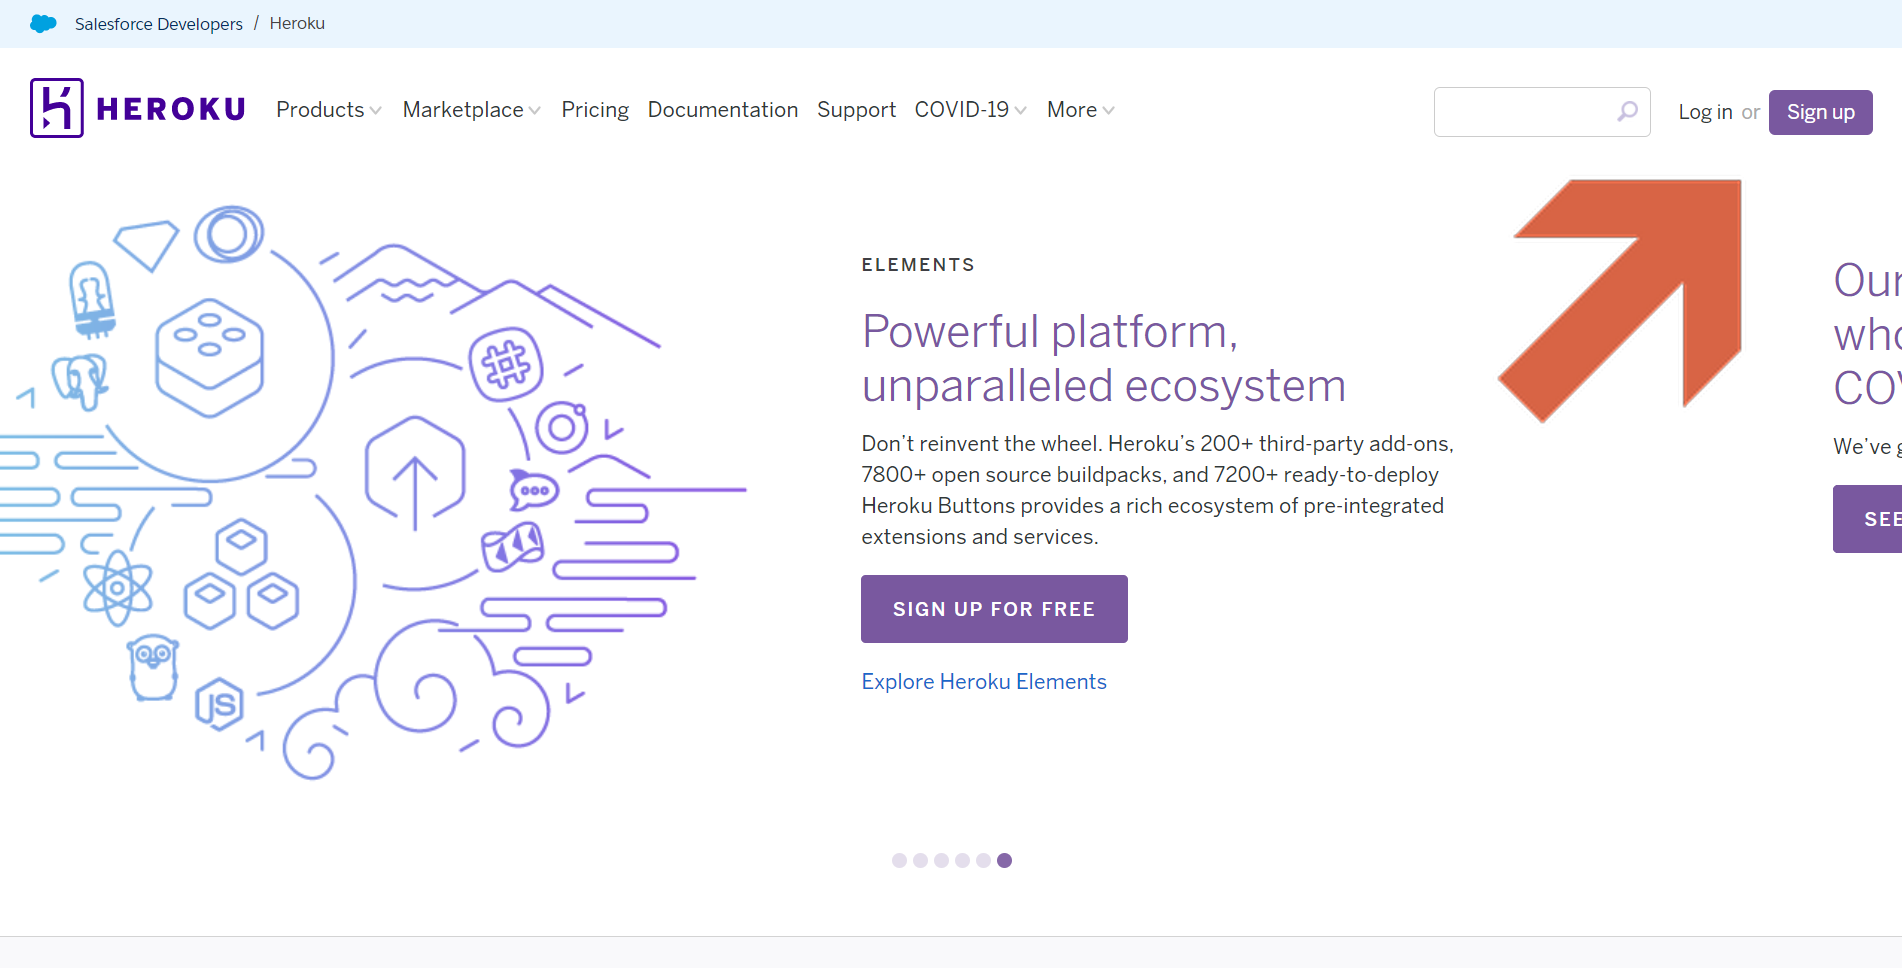This screenshot has width=1902, height=968.
Task: Select the second carousel dot
Action: click(x=920, y=860)
